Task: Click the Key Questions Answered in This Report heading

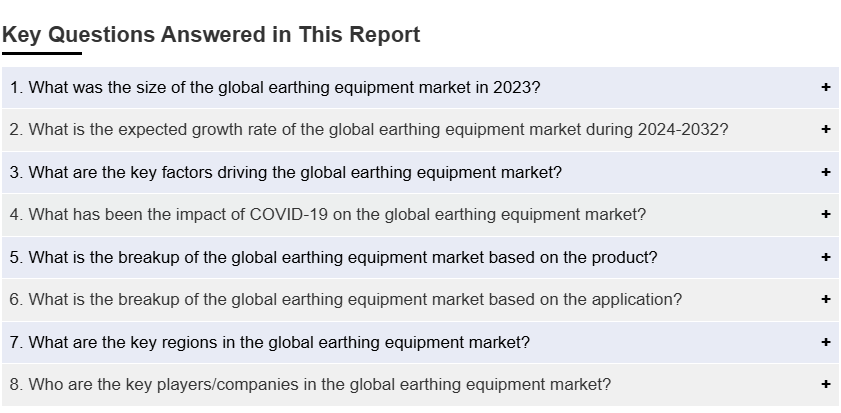Action: click(x=211, y=34)
